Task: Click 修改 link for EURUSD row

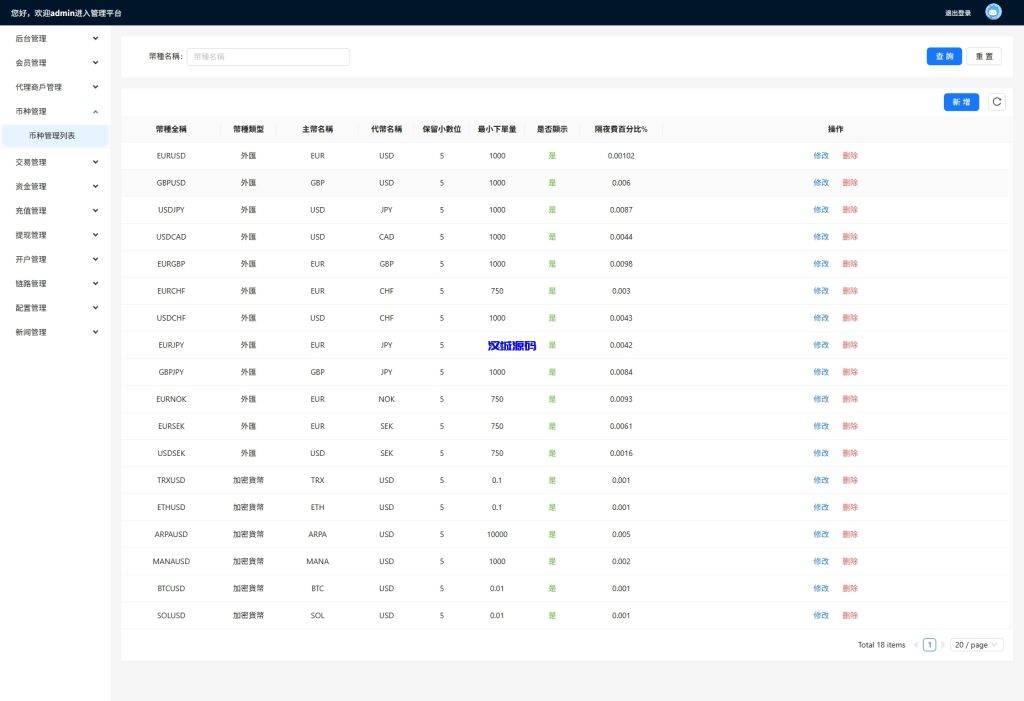Action: (x=821, y=156)
